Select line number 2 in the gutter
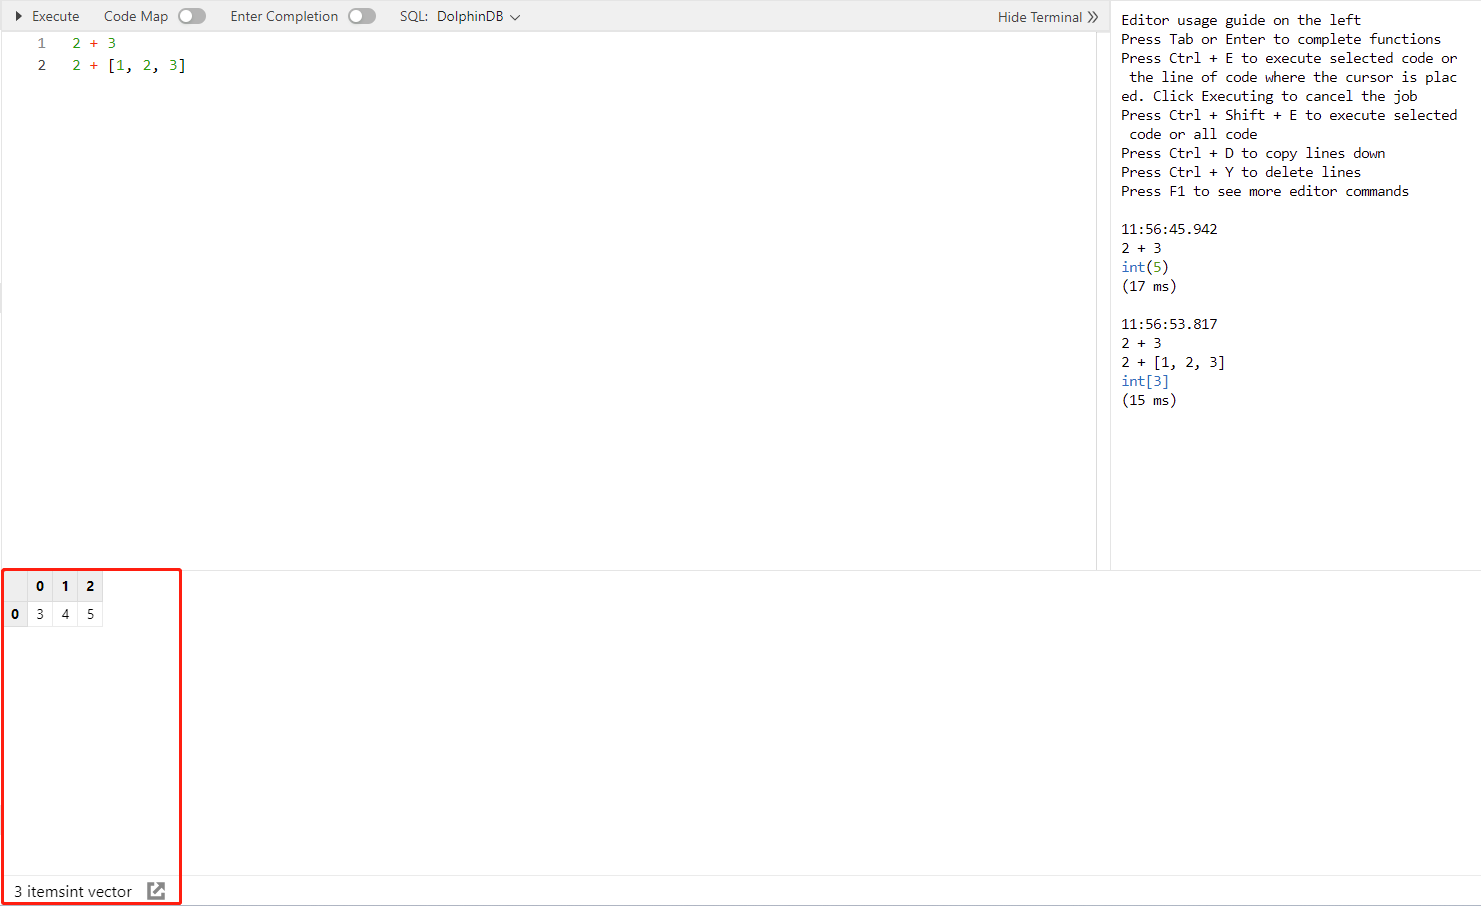Image resolution: width=1481 pixels, height=906 pixels. click(x=41, y=65)
